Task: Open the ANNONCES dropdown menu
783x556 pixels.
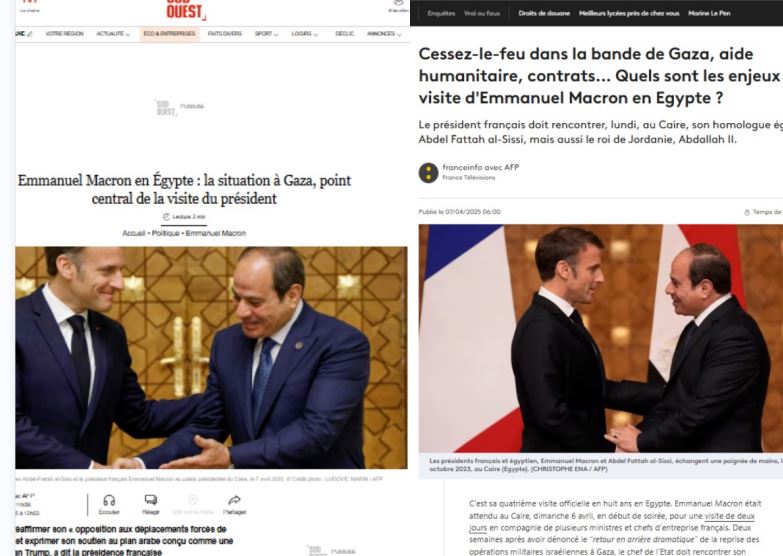Action: pyautogui.click(x=384, y=34)
